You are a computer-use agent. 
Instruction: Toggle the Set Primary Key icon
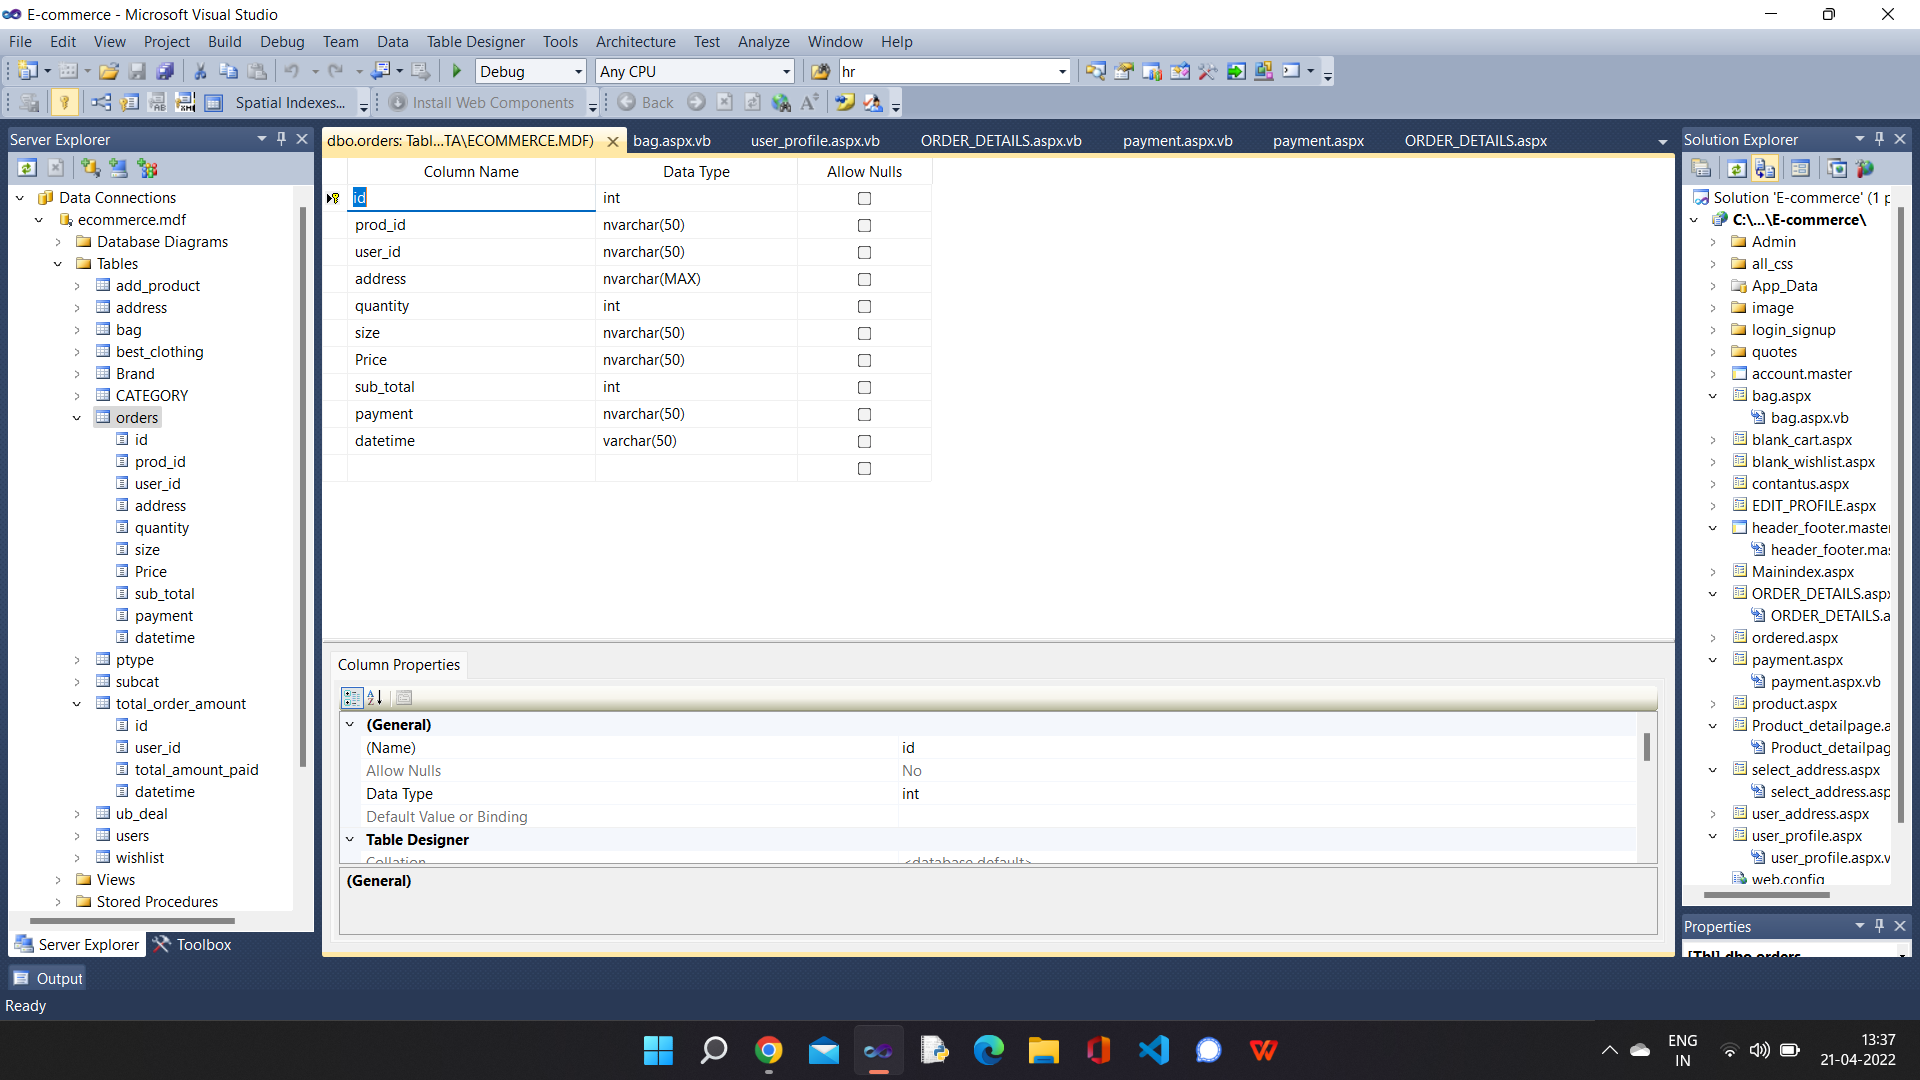pos(64,102)
